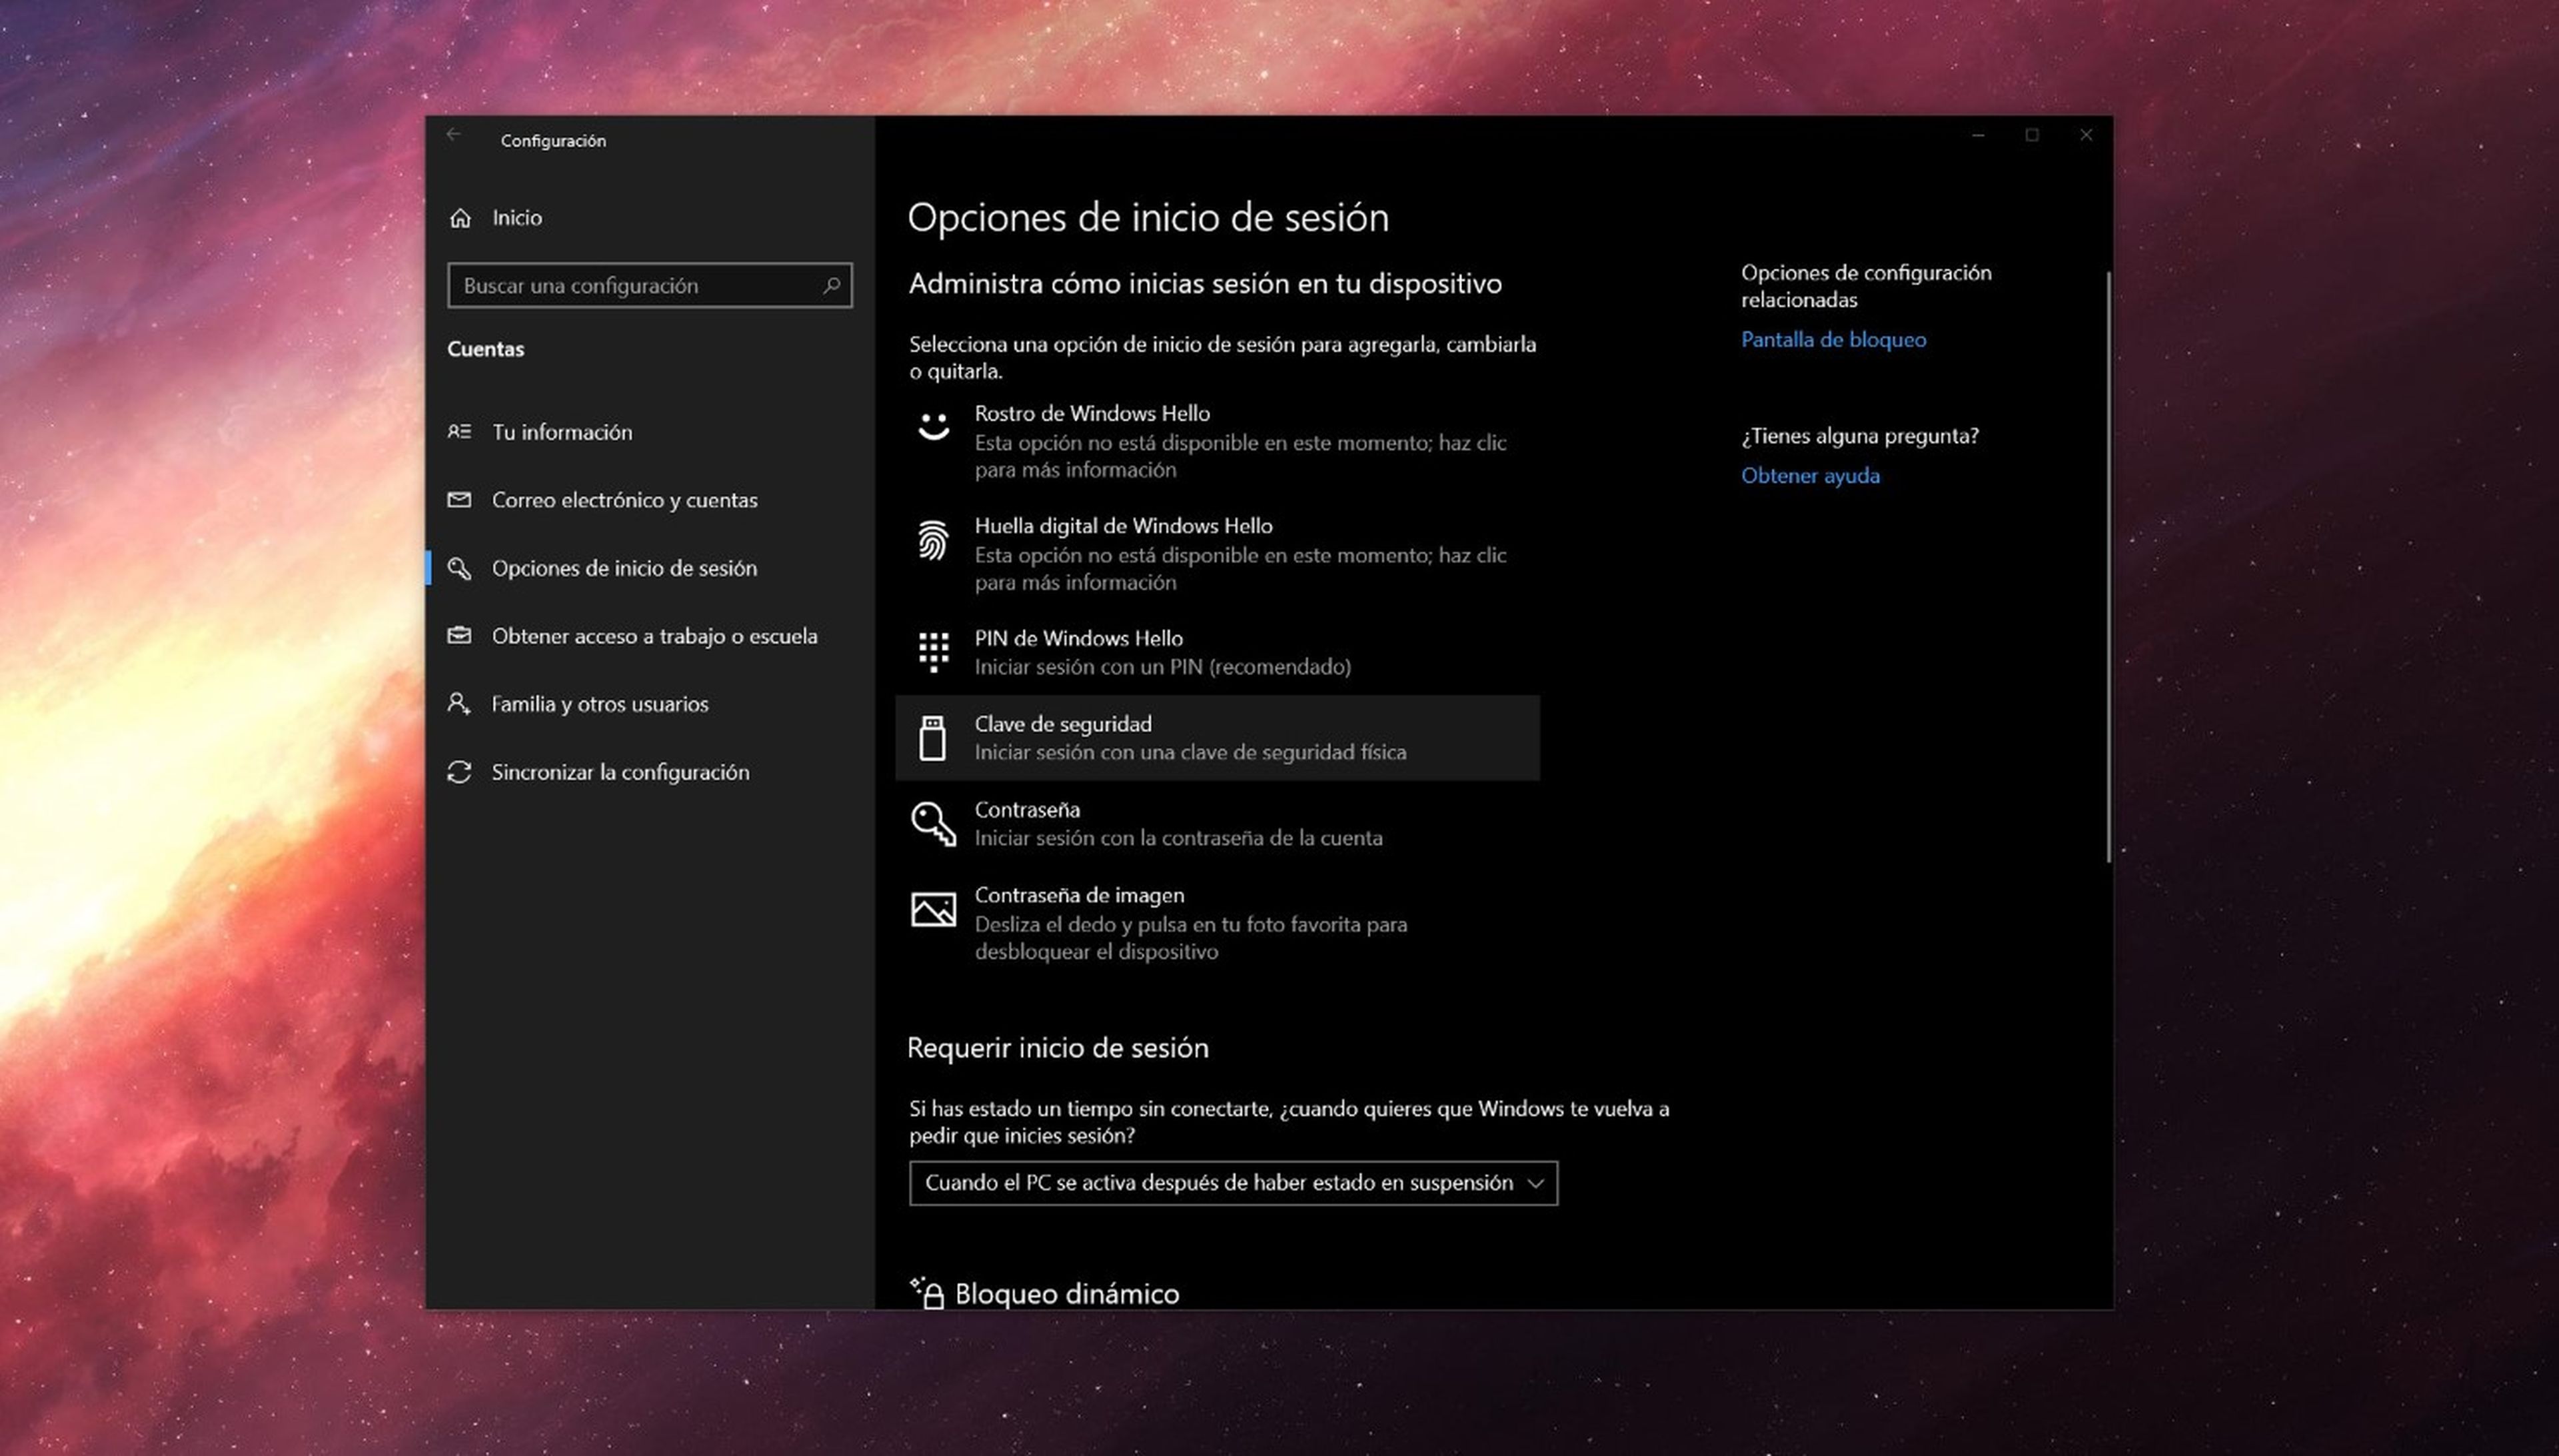Click the Bloqueo dinámico heading
Image resolution: width=2559 pixels, height=1456 pixels.
click(1067, 1294)
